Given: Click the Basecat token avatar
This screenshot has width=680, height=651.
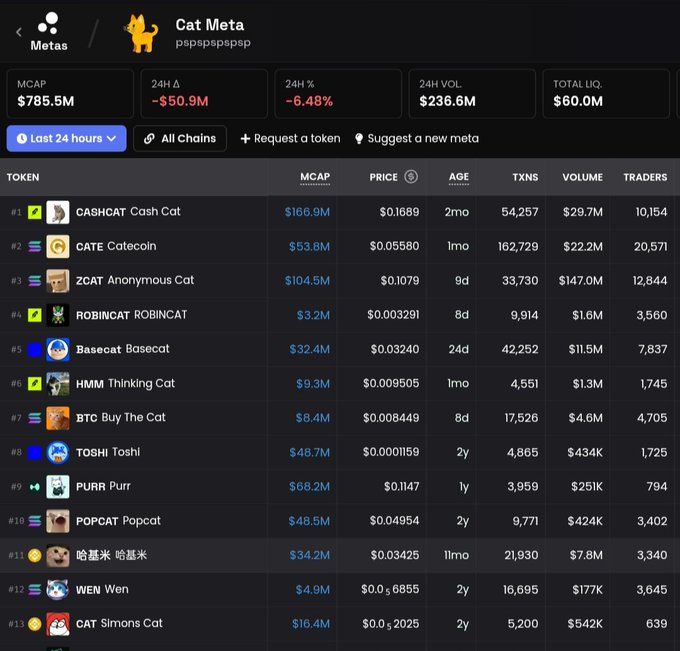Looking at the screenshot, I should click(58, 349).
